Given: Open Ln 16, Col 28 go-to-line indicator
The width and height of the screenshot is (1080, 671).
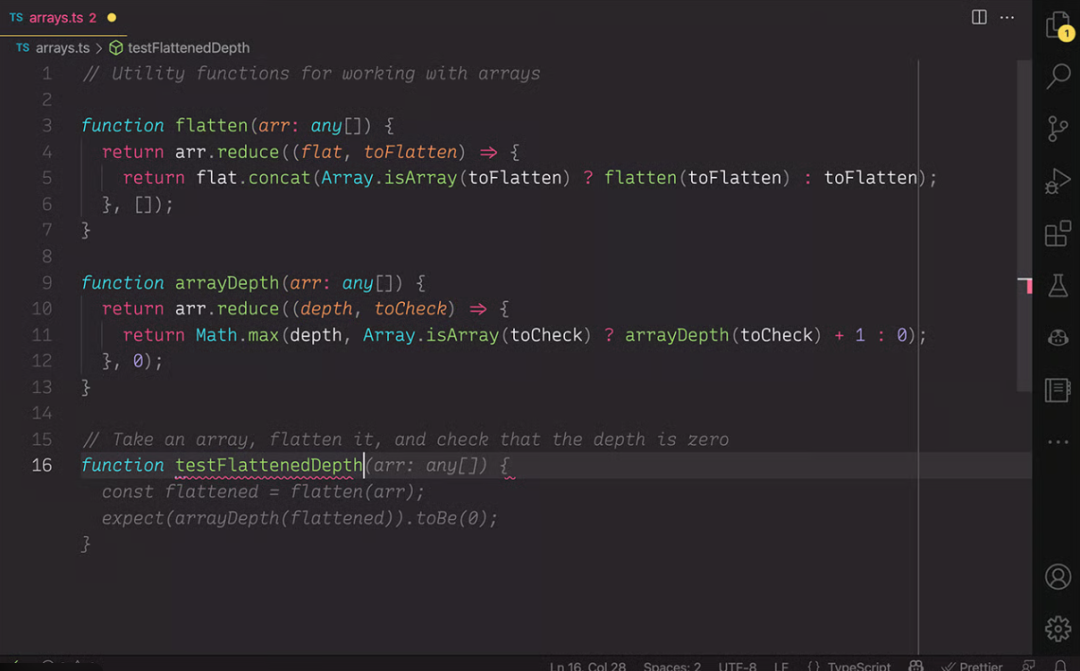Looking at the screenshot, I should tap(588, 666).
